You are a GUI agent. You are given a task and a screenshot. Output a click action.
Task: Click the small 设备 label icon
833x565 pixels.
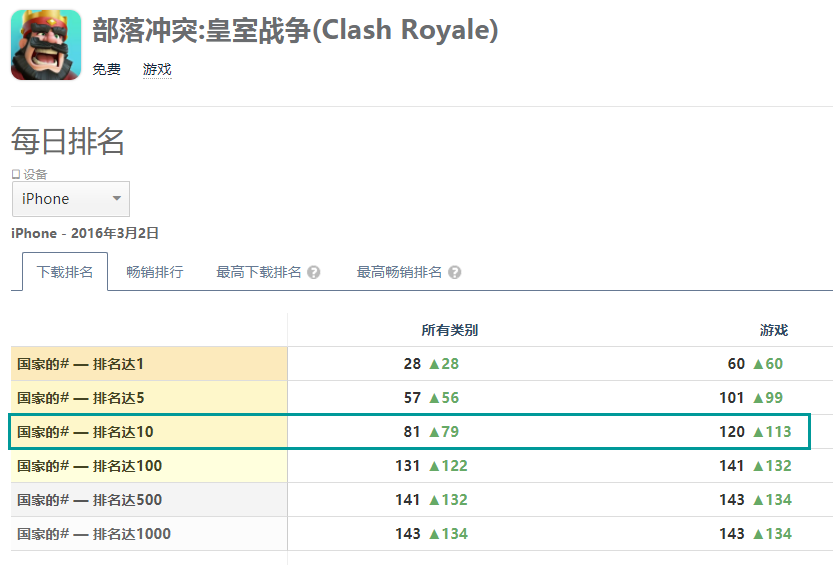coord(16,174)
